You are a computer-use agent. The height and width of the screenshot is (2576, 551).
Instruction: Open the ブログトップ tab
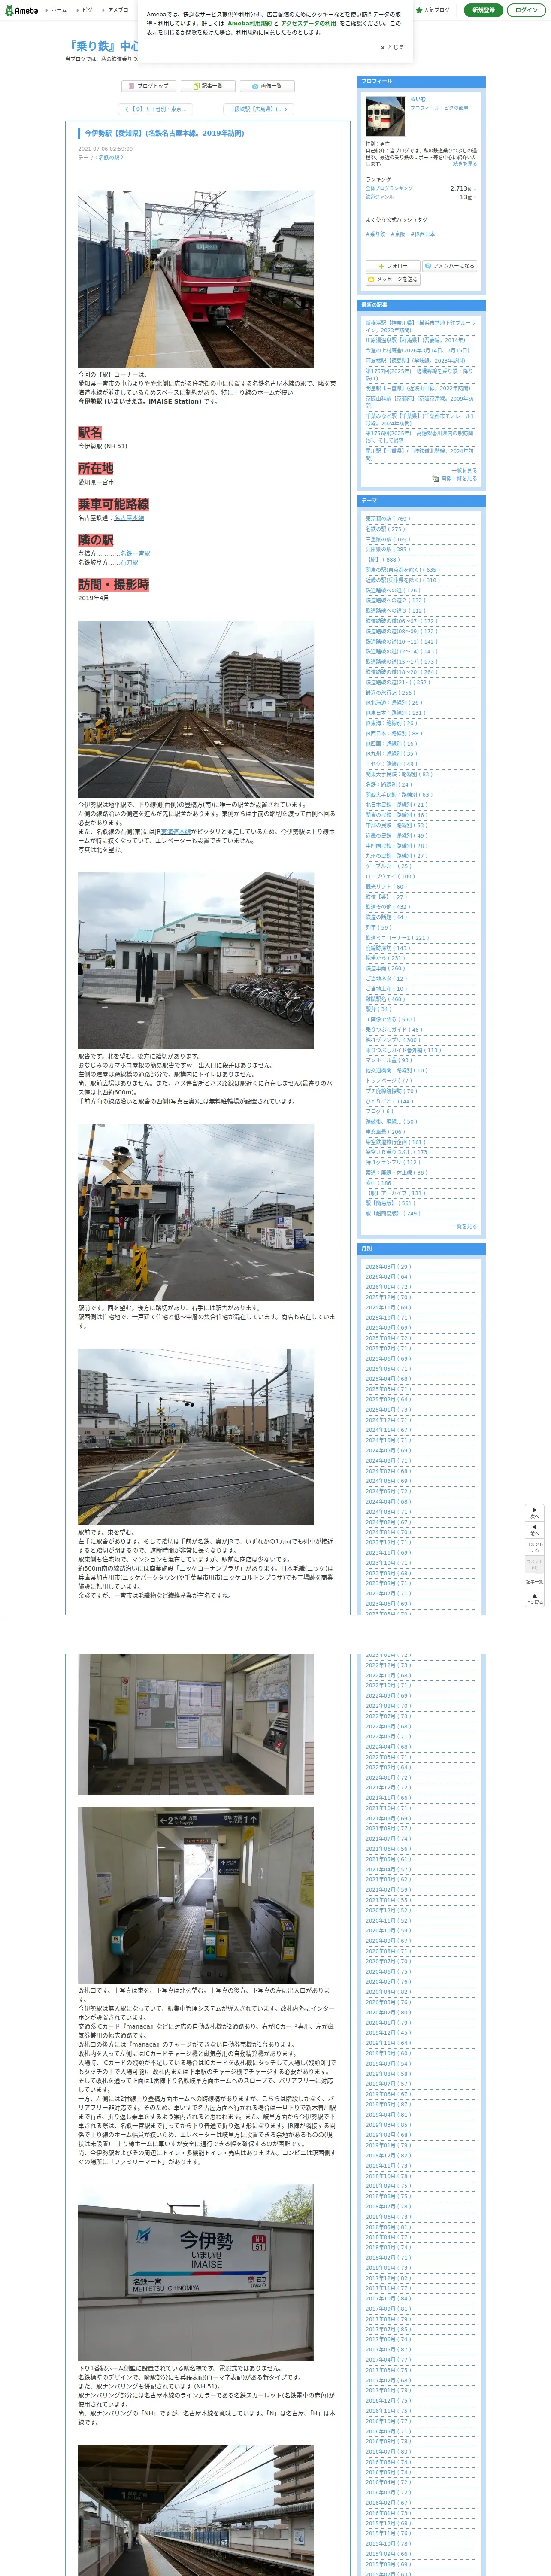pos(149,86)
